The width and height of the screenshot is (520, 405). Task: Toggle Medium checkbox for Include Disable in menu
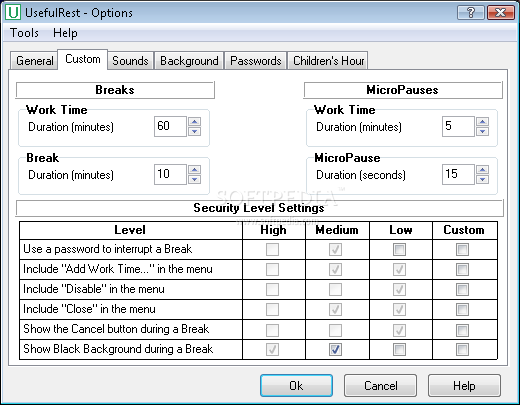[335, 289]
